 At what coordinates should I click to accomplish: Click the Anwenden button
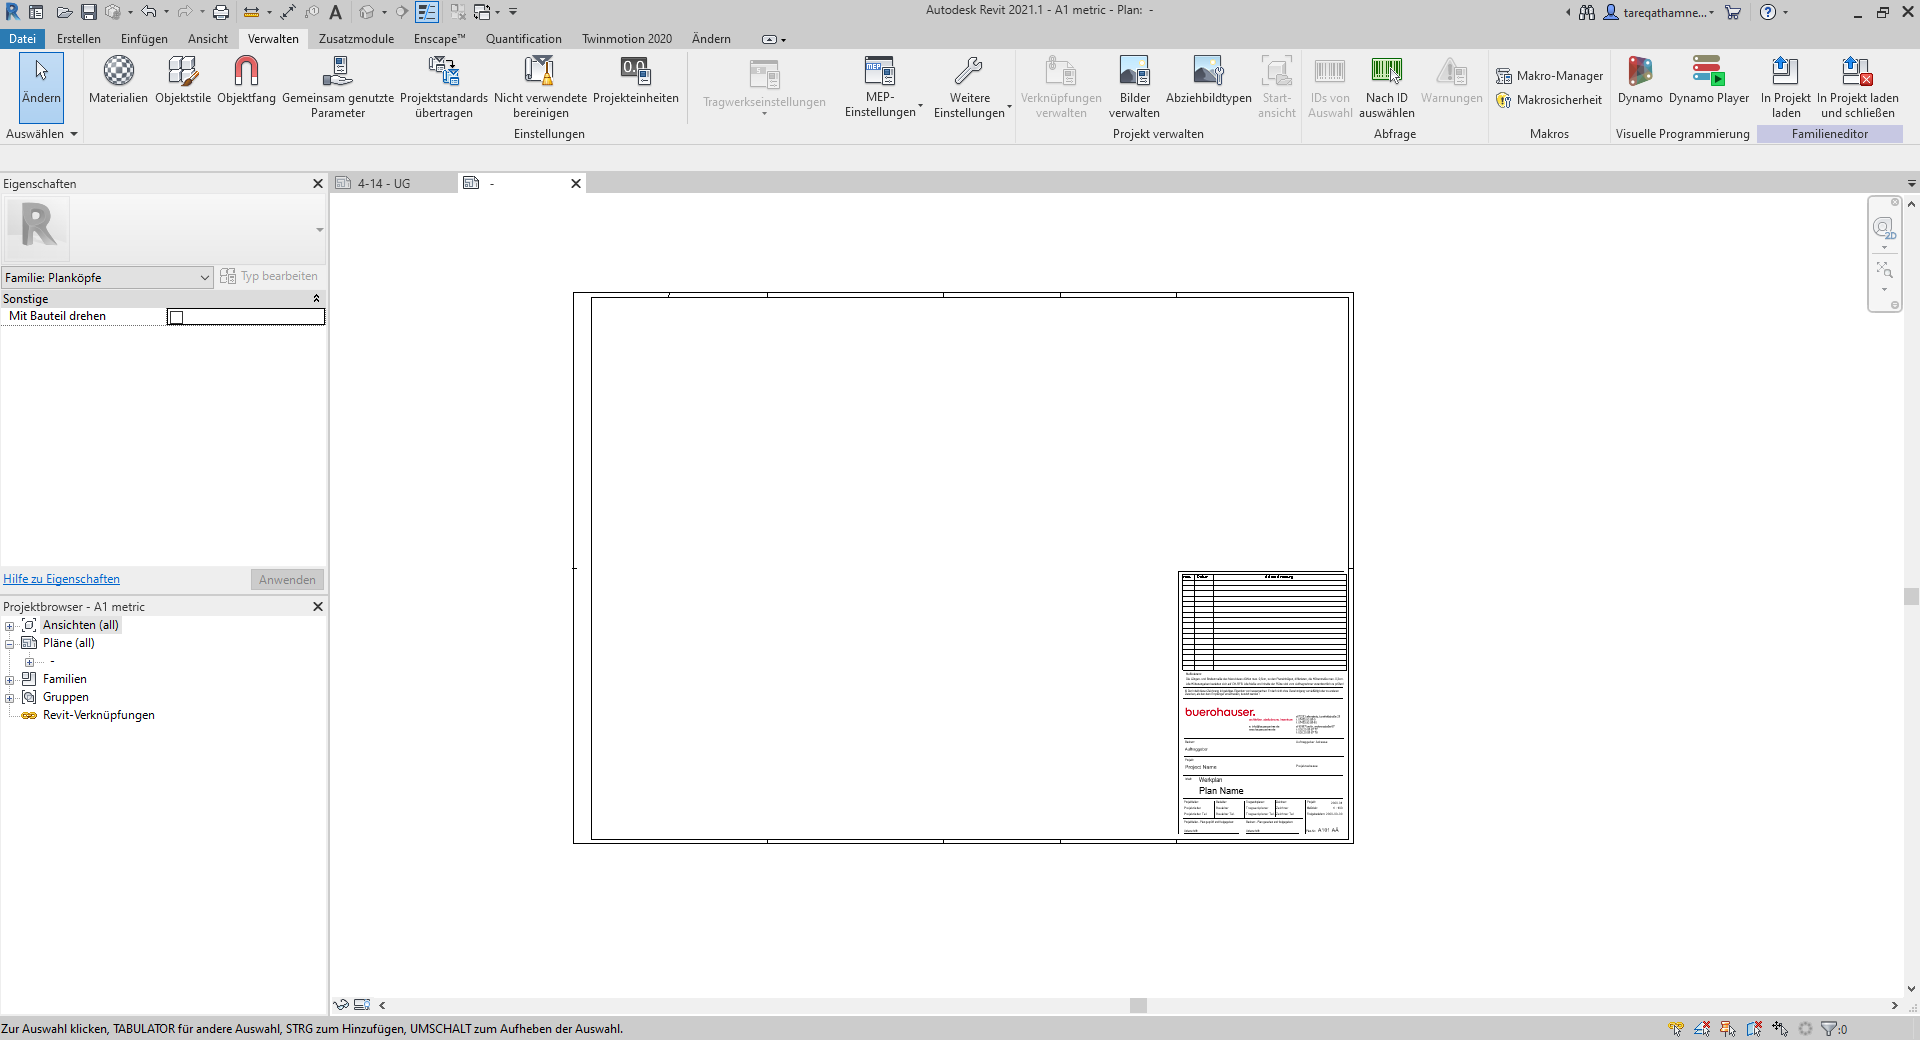click(286, 579)
